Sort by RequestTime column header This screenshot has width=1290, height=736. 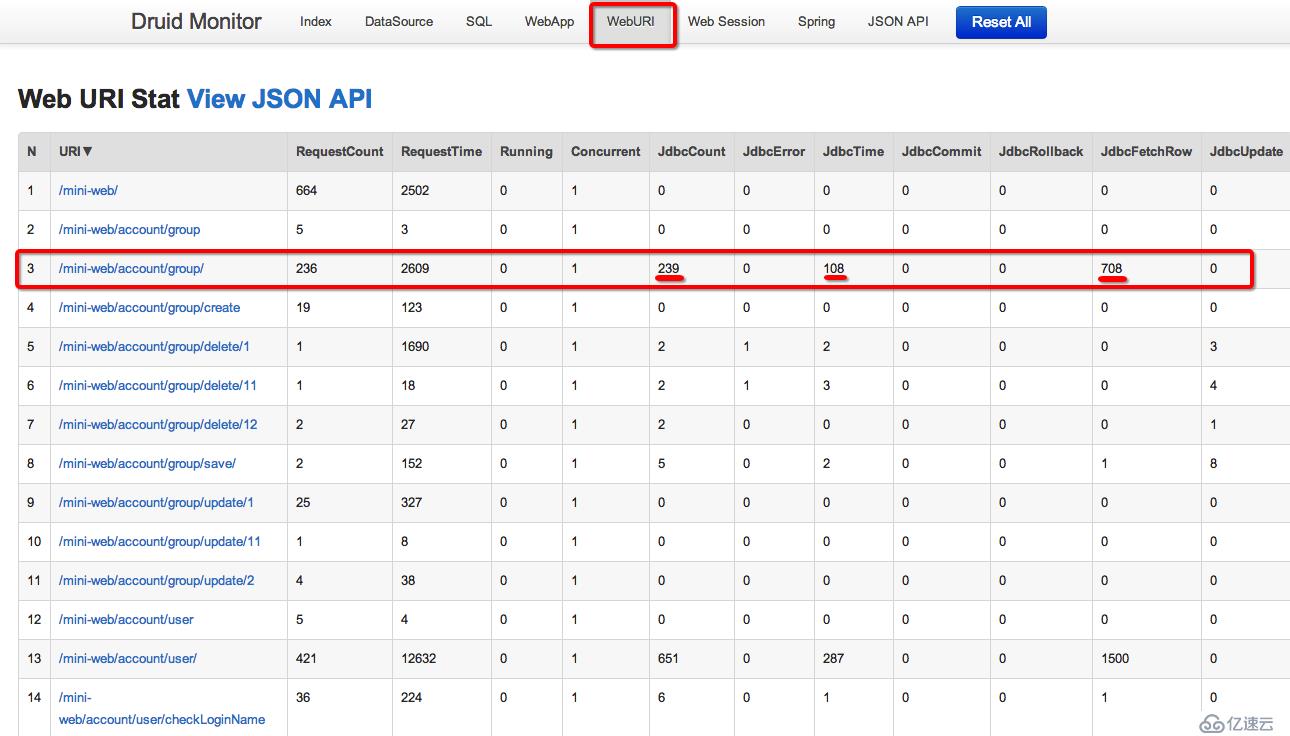[441, 151]
